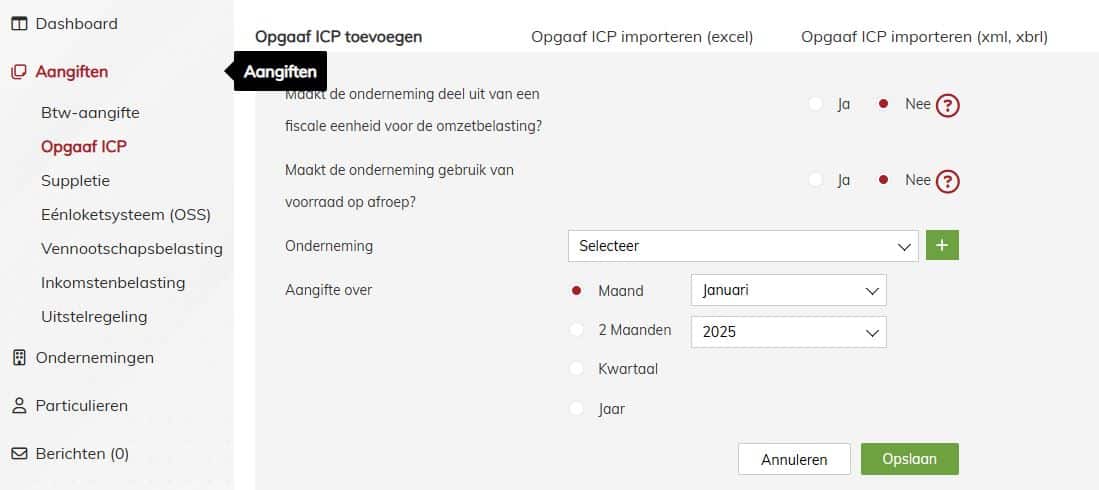Click the Dashboard icon in sidebar
The image size is (1099, 490).
tap(19, 24)
